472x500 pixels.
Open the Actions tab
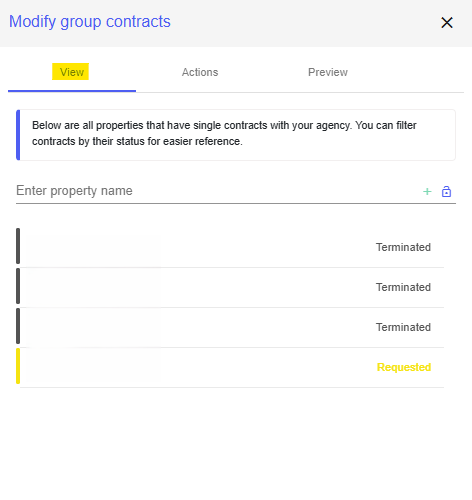pos(200,72)
